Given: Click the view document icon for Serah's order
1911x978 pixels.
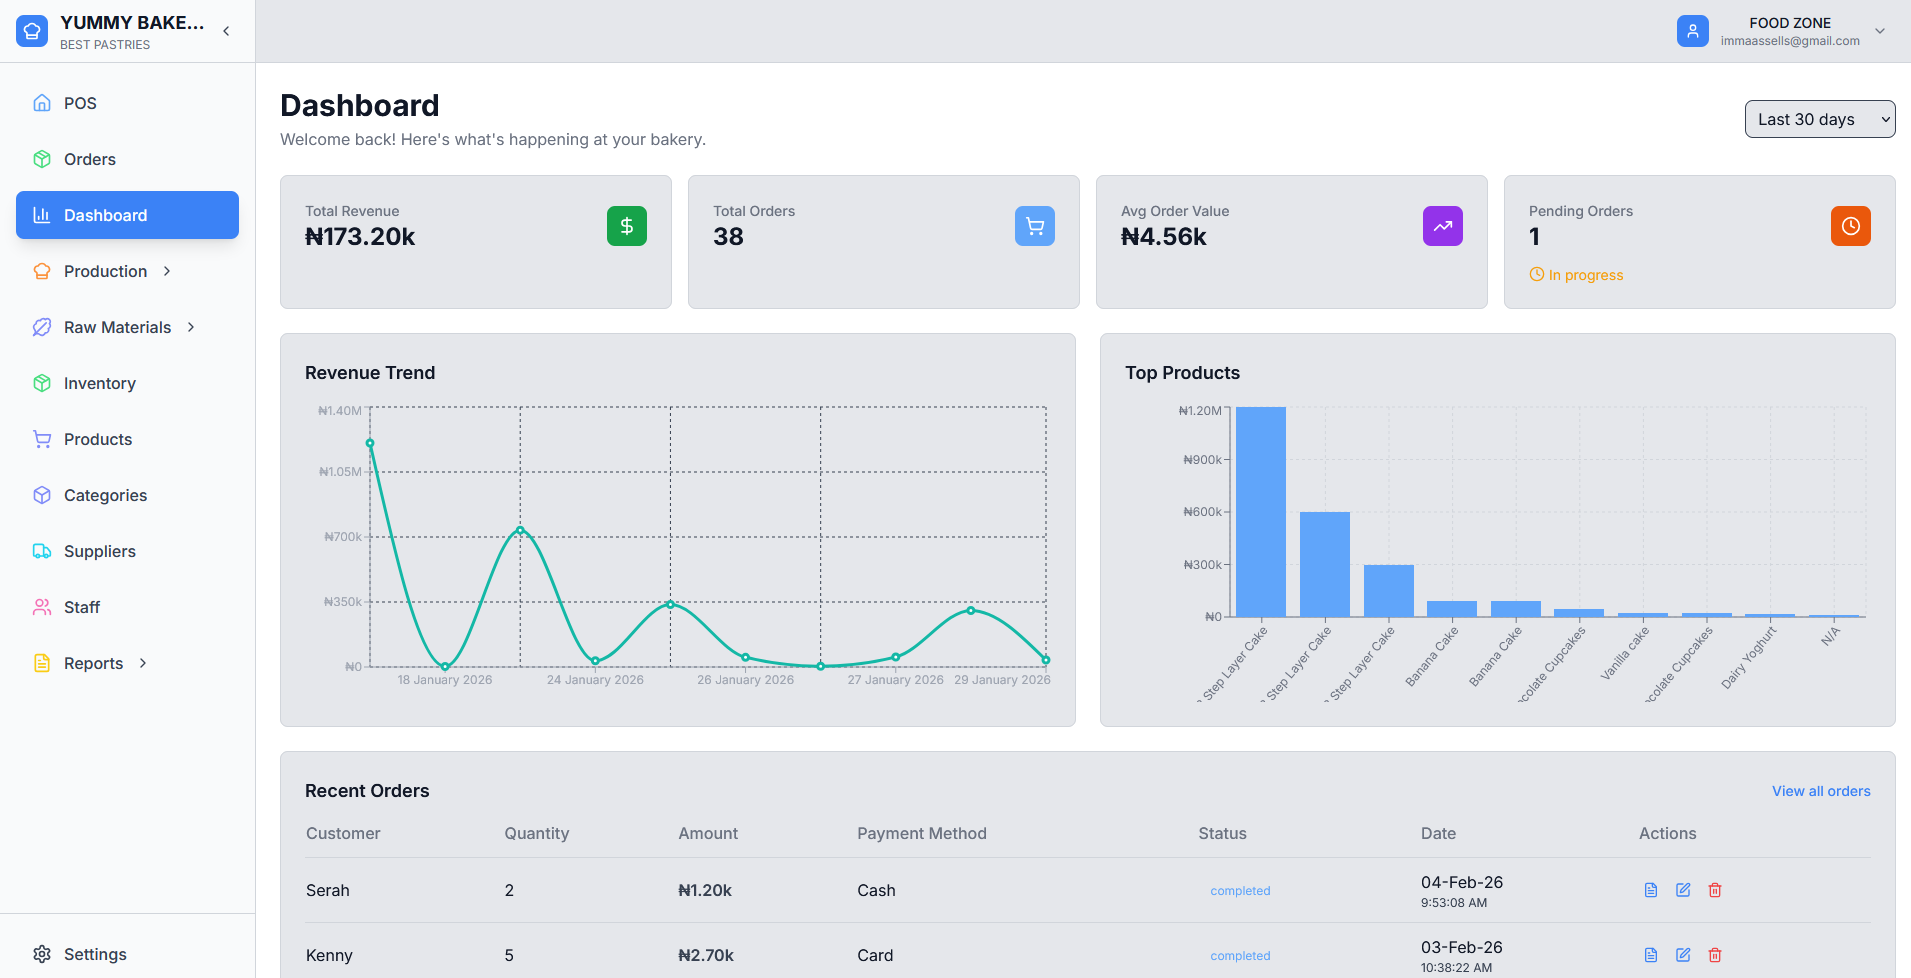Looking at the screenshot, I should pyautogui.click(x=1651, y=890).
